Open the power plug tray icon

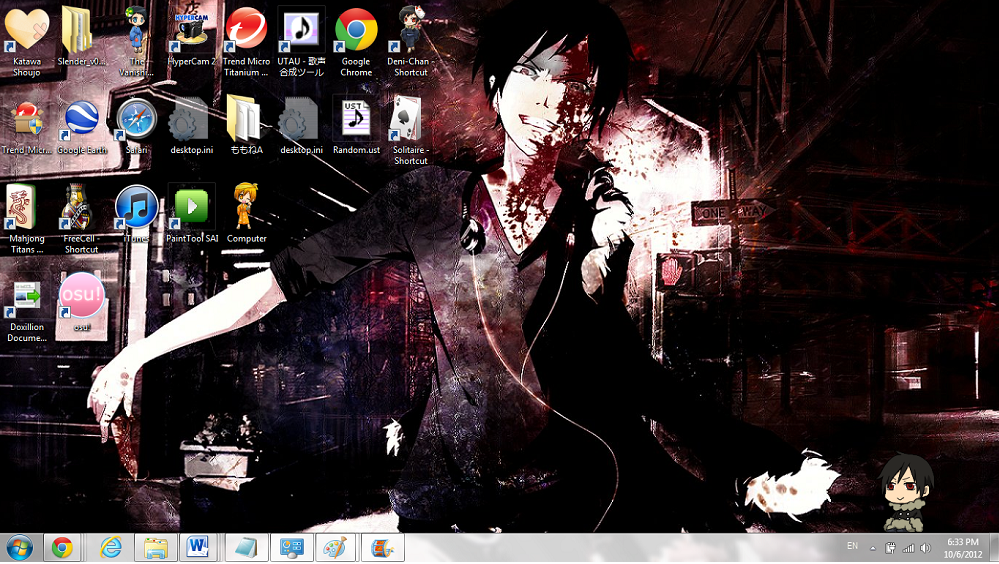click(891, 548)
